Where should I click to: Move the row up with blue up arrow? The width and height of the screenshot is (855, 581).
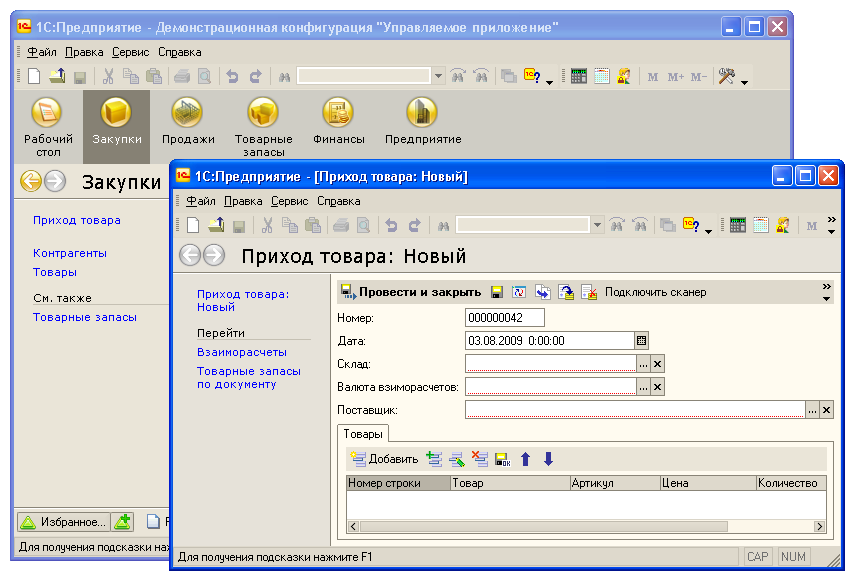(526, 459)
